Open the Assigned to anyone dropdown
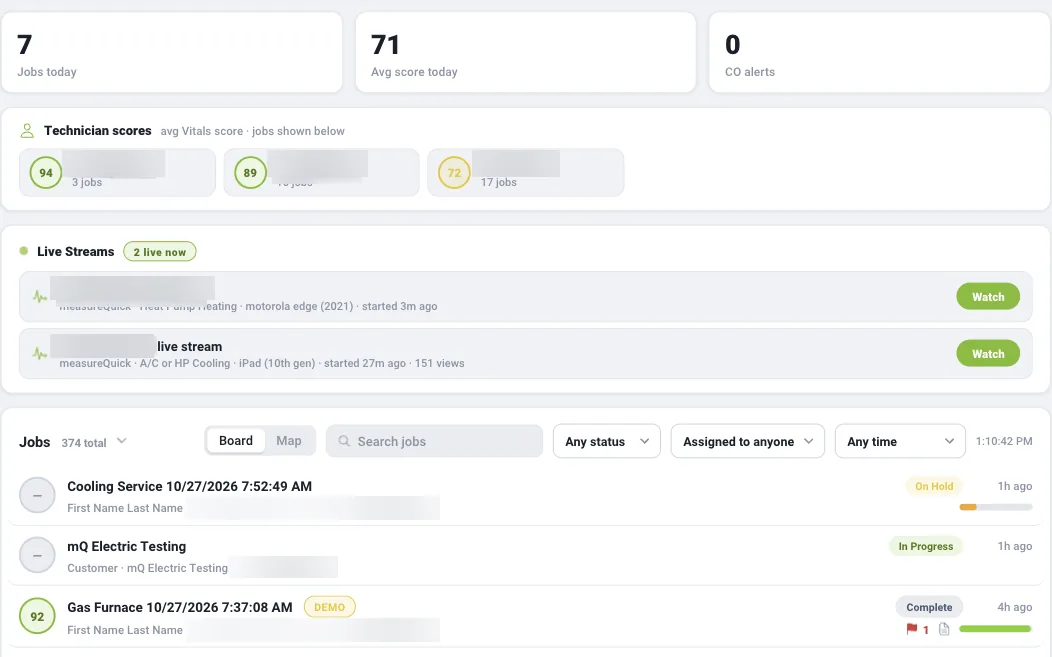Image resolution: width=1052 pixels, height=657 pixels. point(747,441)
